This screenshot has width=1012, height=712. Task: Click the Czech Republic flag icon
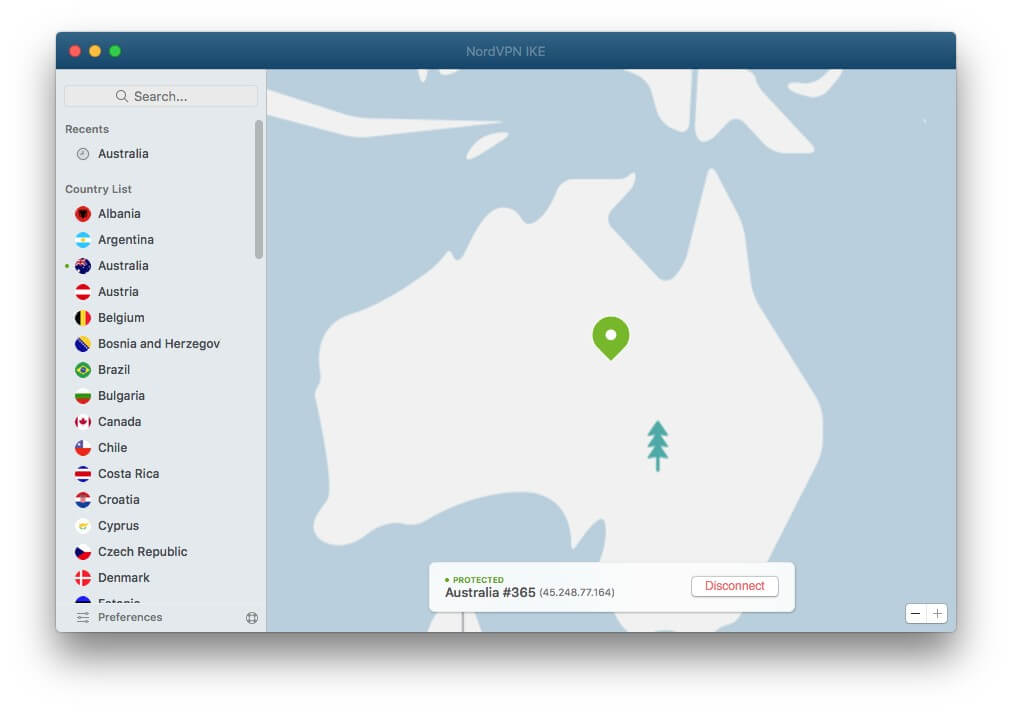click(83, 552)
